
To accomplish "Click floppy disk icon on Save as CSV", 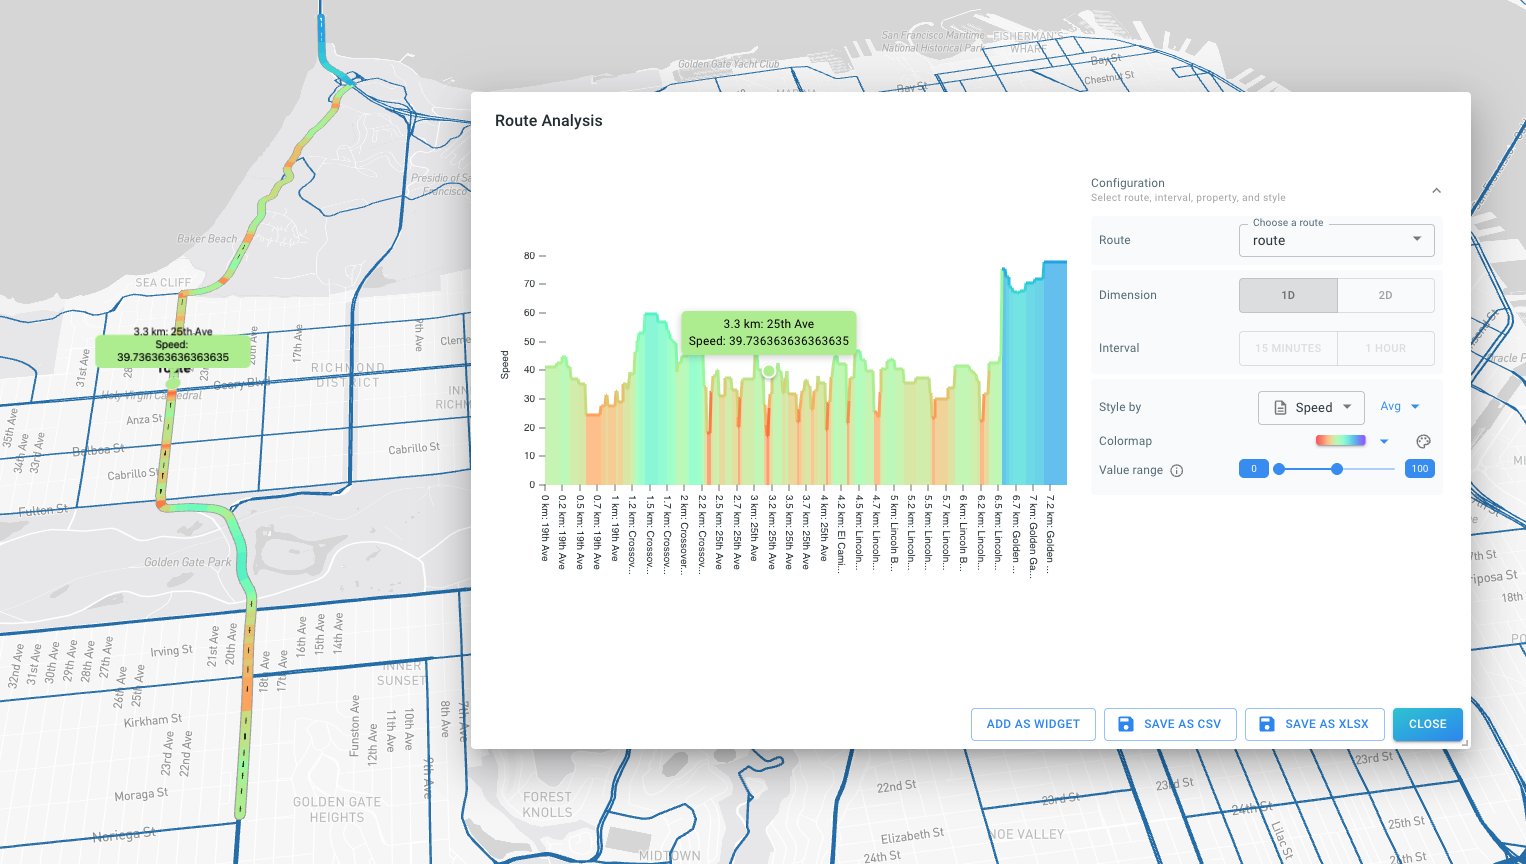I will (x=1125, y=724).
